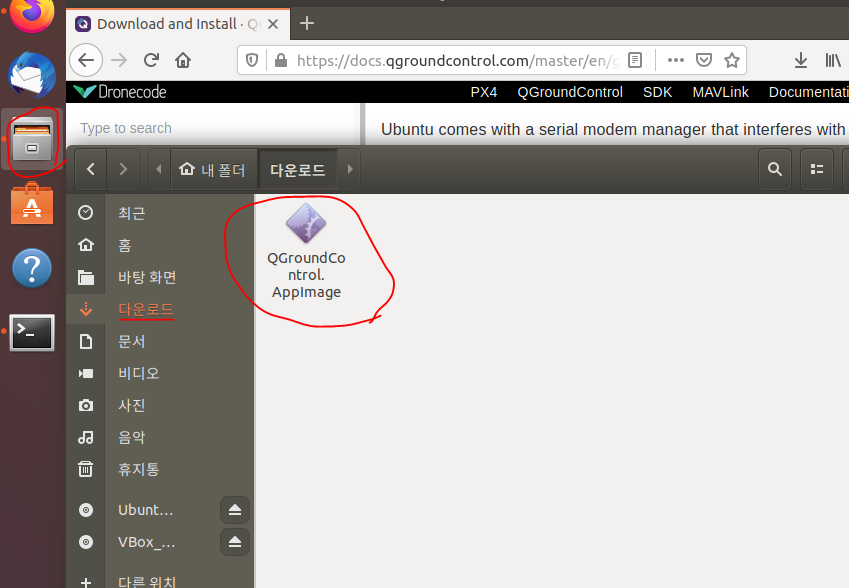849x588 pixels.
Task: Open page actions three-dot menu
Action: (x=676, y=60)
